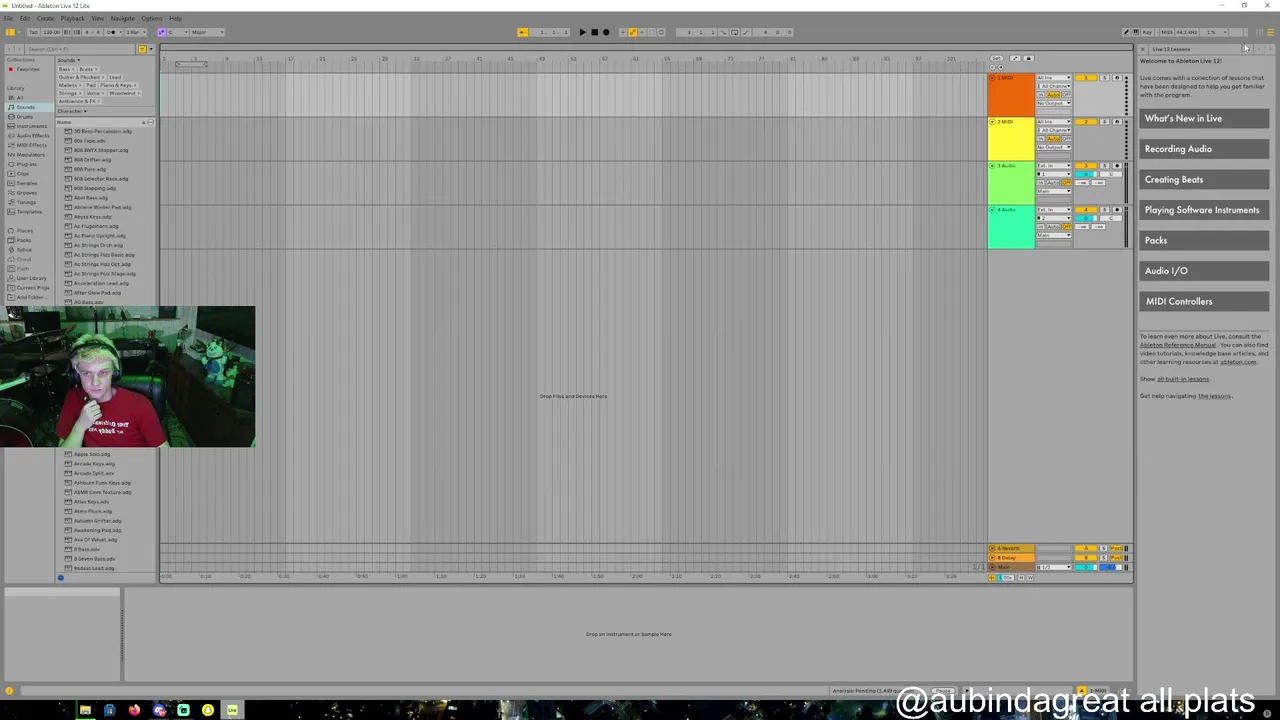Open the File menu
This screenshot has width=1280, height=720.
pos(8,18)
